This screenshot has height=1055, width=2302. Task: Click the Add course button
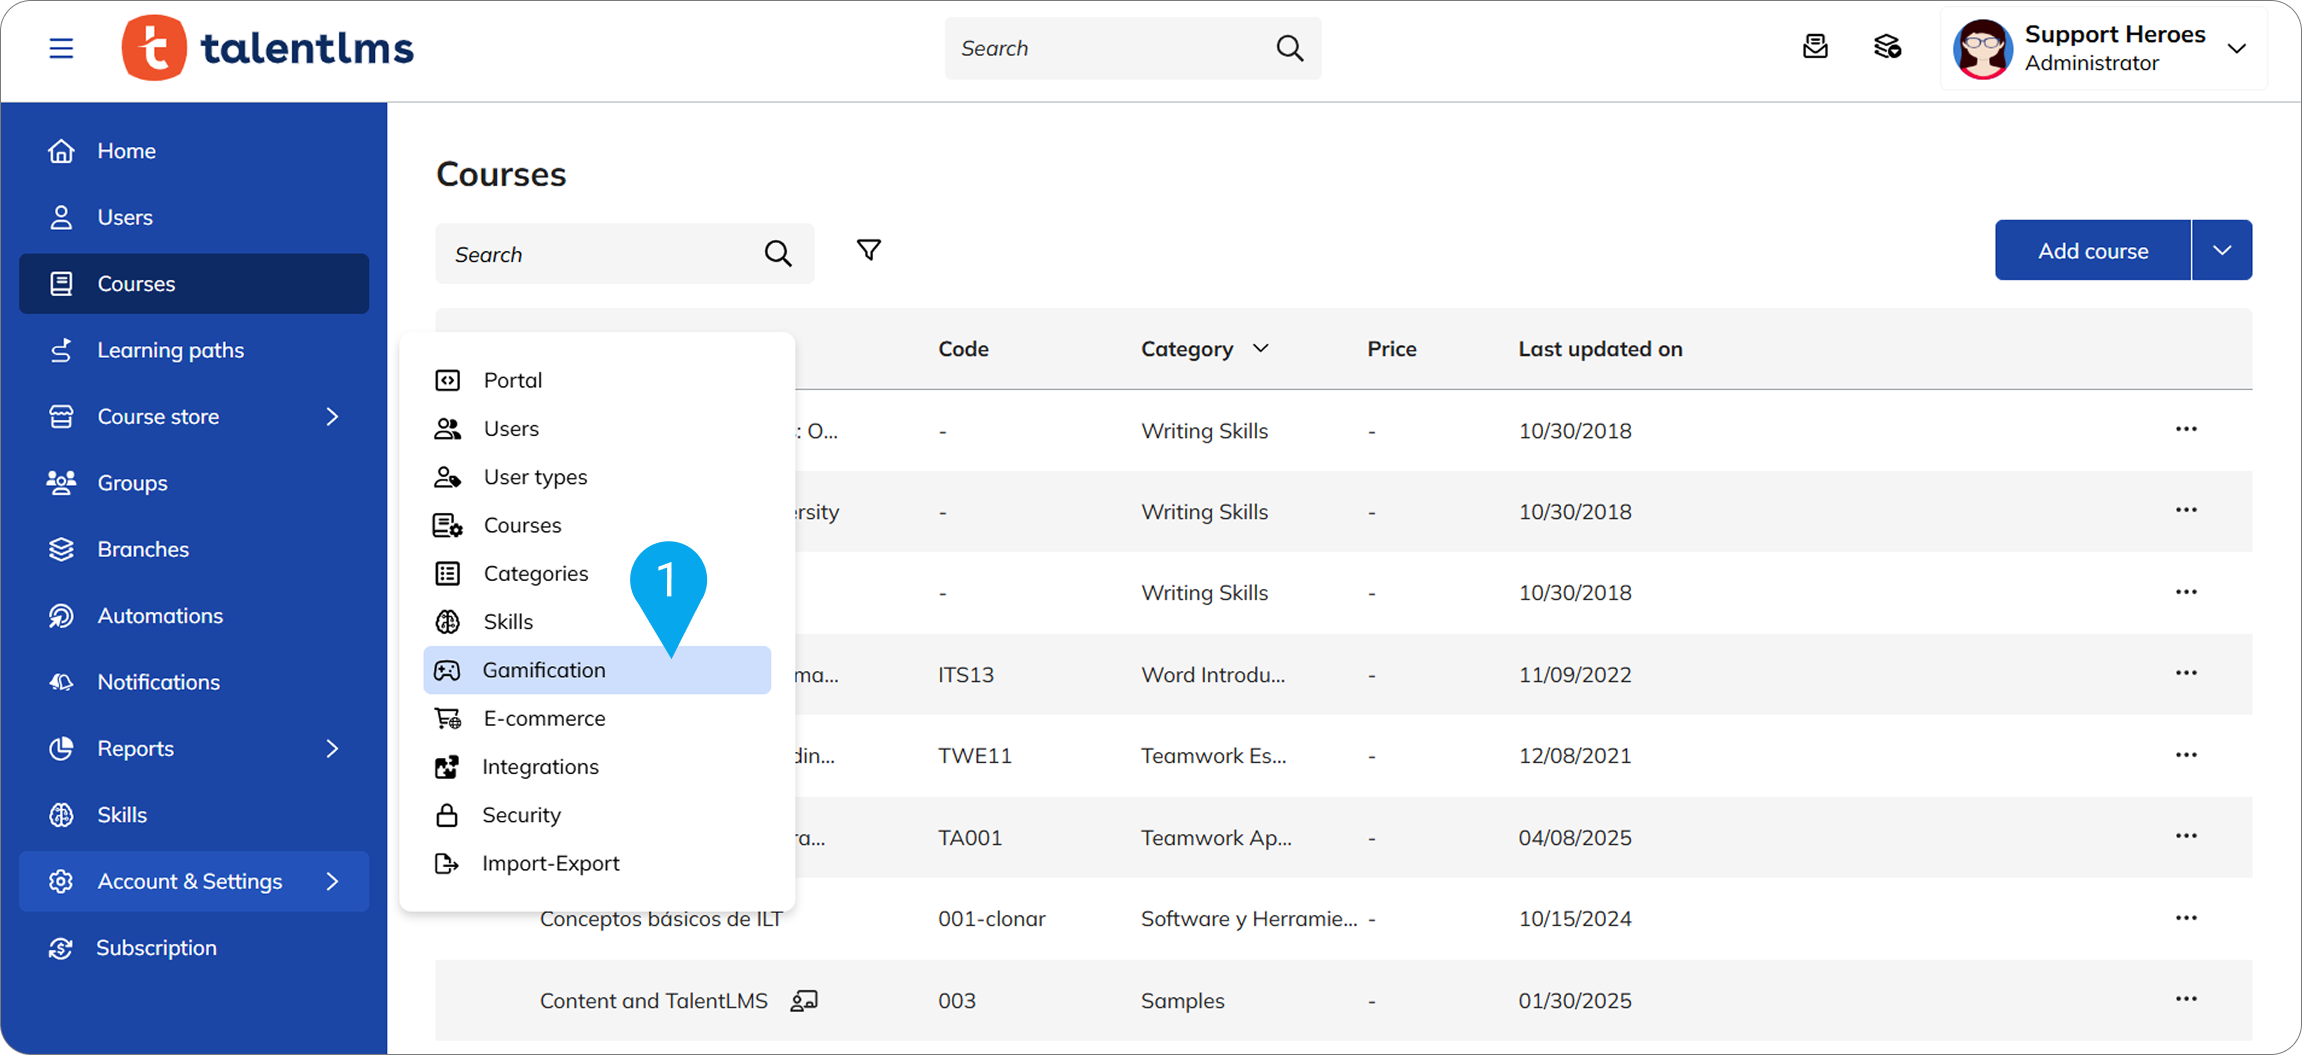pyautogui.click(x=2092, y=250)
